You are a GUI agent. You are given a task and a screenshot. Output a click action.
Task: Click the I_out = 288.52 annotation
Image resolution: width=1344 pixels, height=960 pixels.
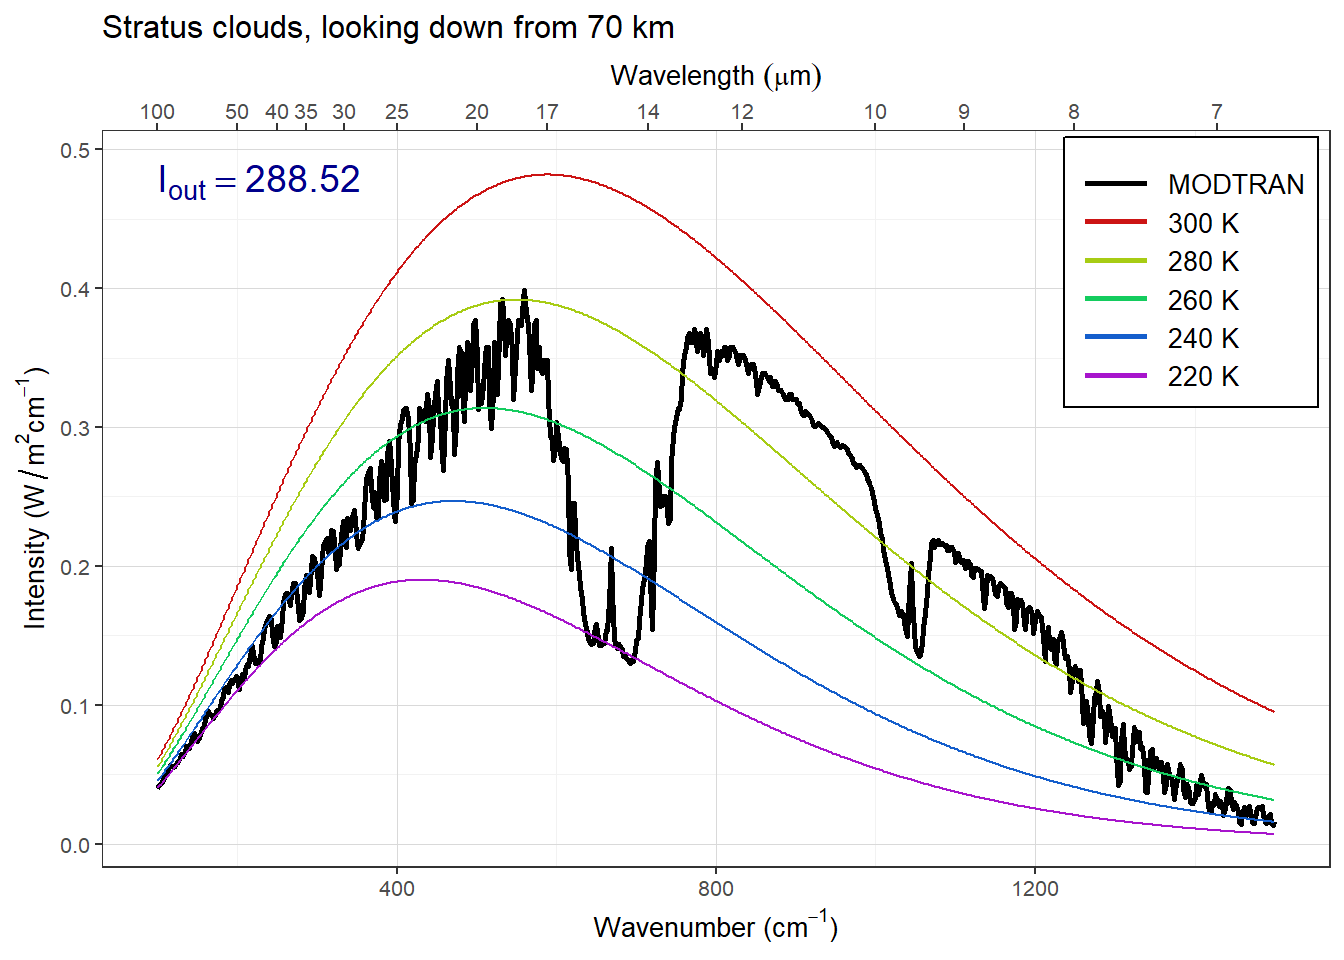pyautogui.click(x=259, y=181)
